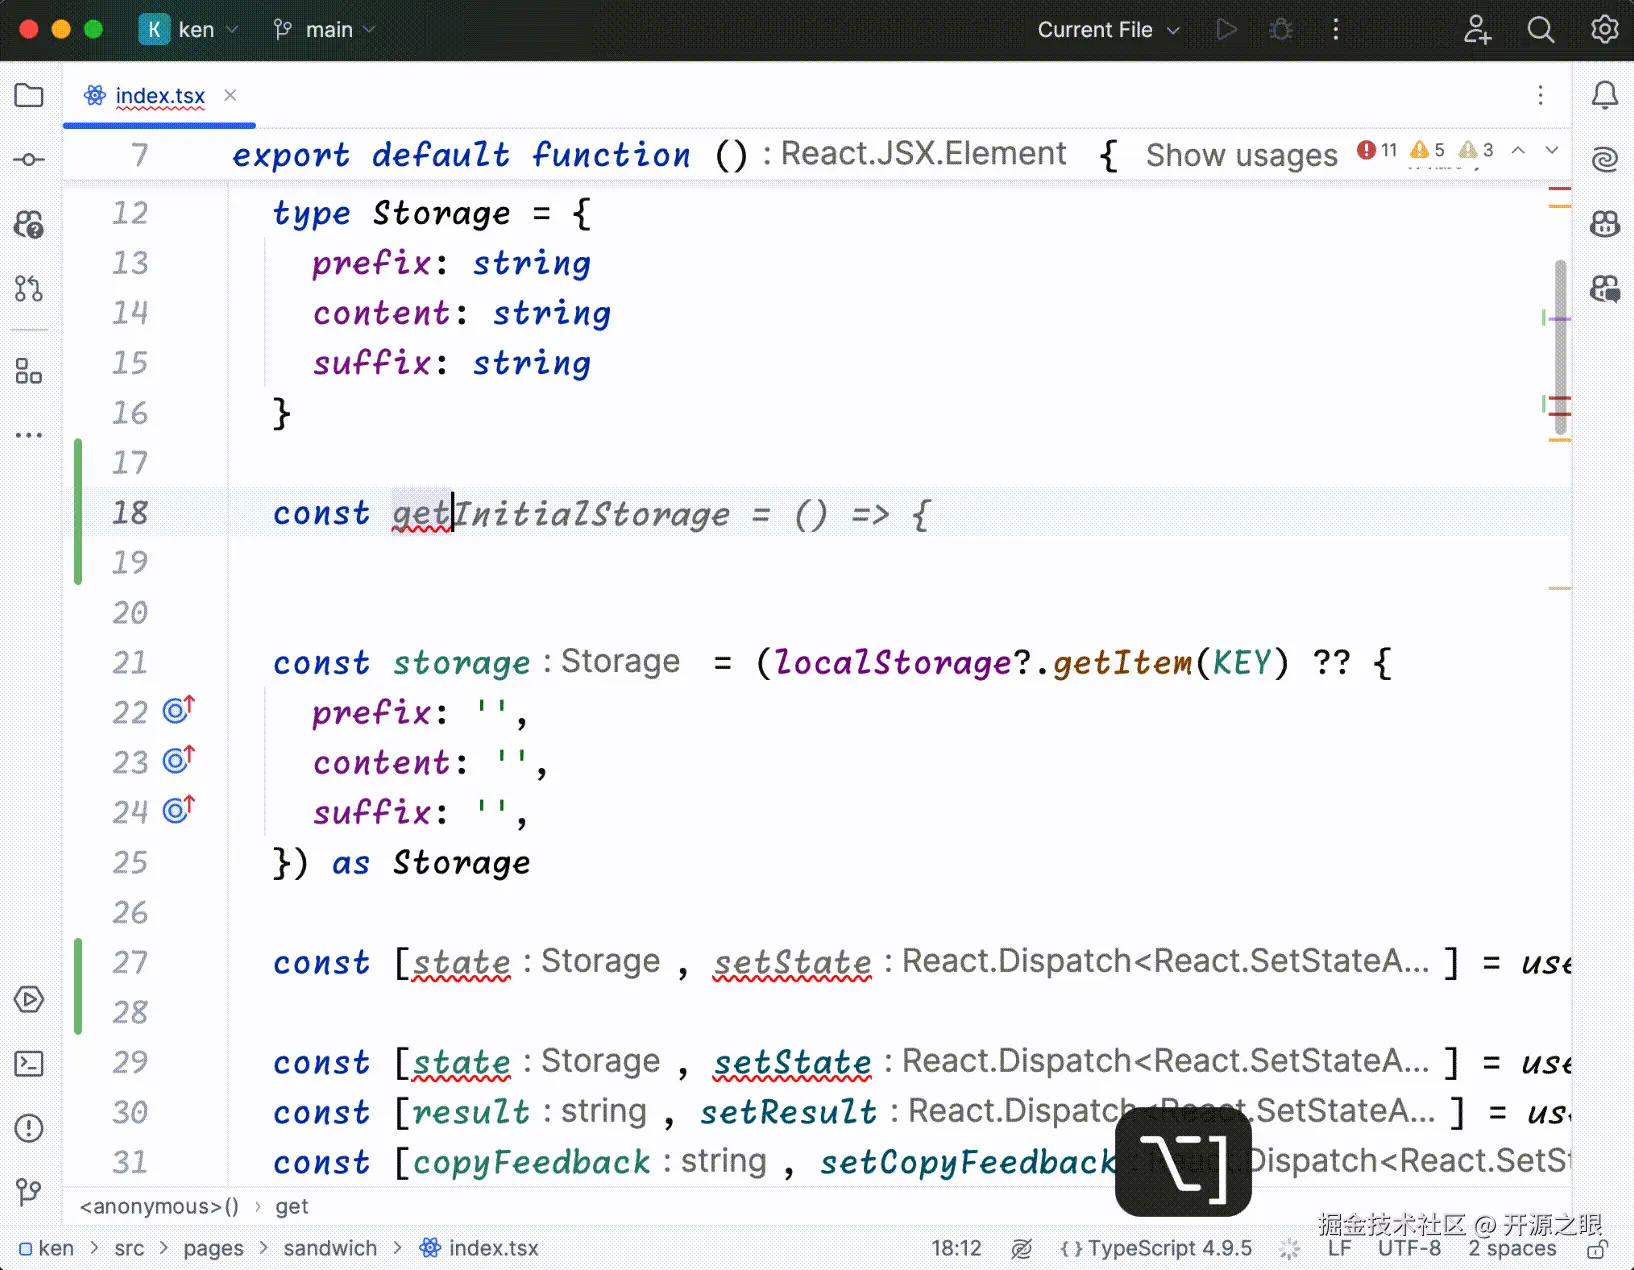This screenshot has height=1270, width=1634.
Task: Select pages in navigation bar breadcrumb
Action: pos(213,1249)
